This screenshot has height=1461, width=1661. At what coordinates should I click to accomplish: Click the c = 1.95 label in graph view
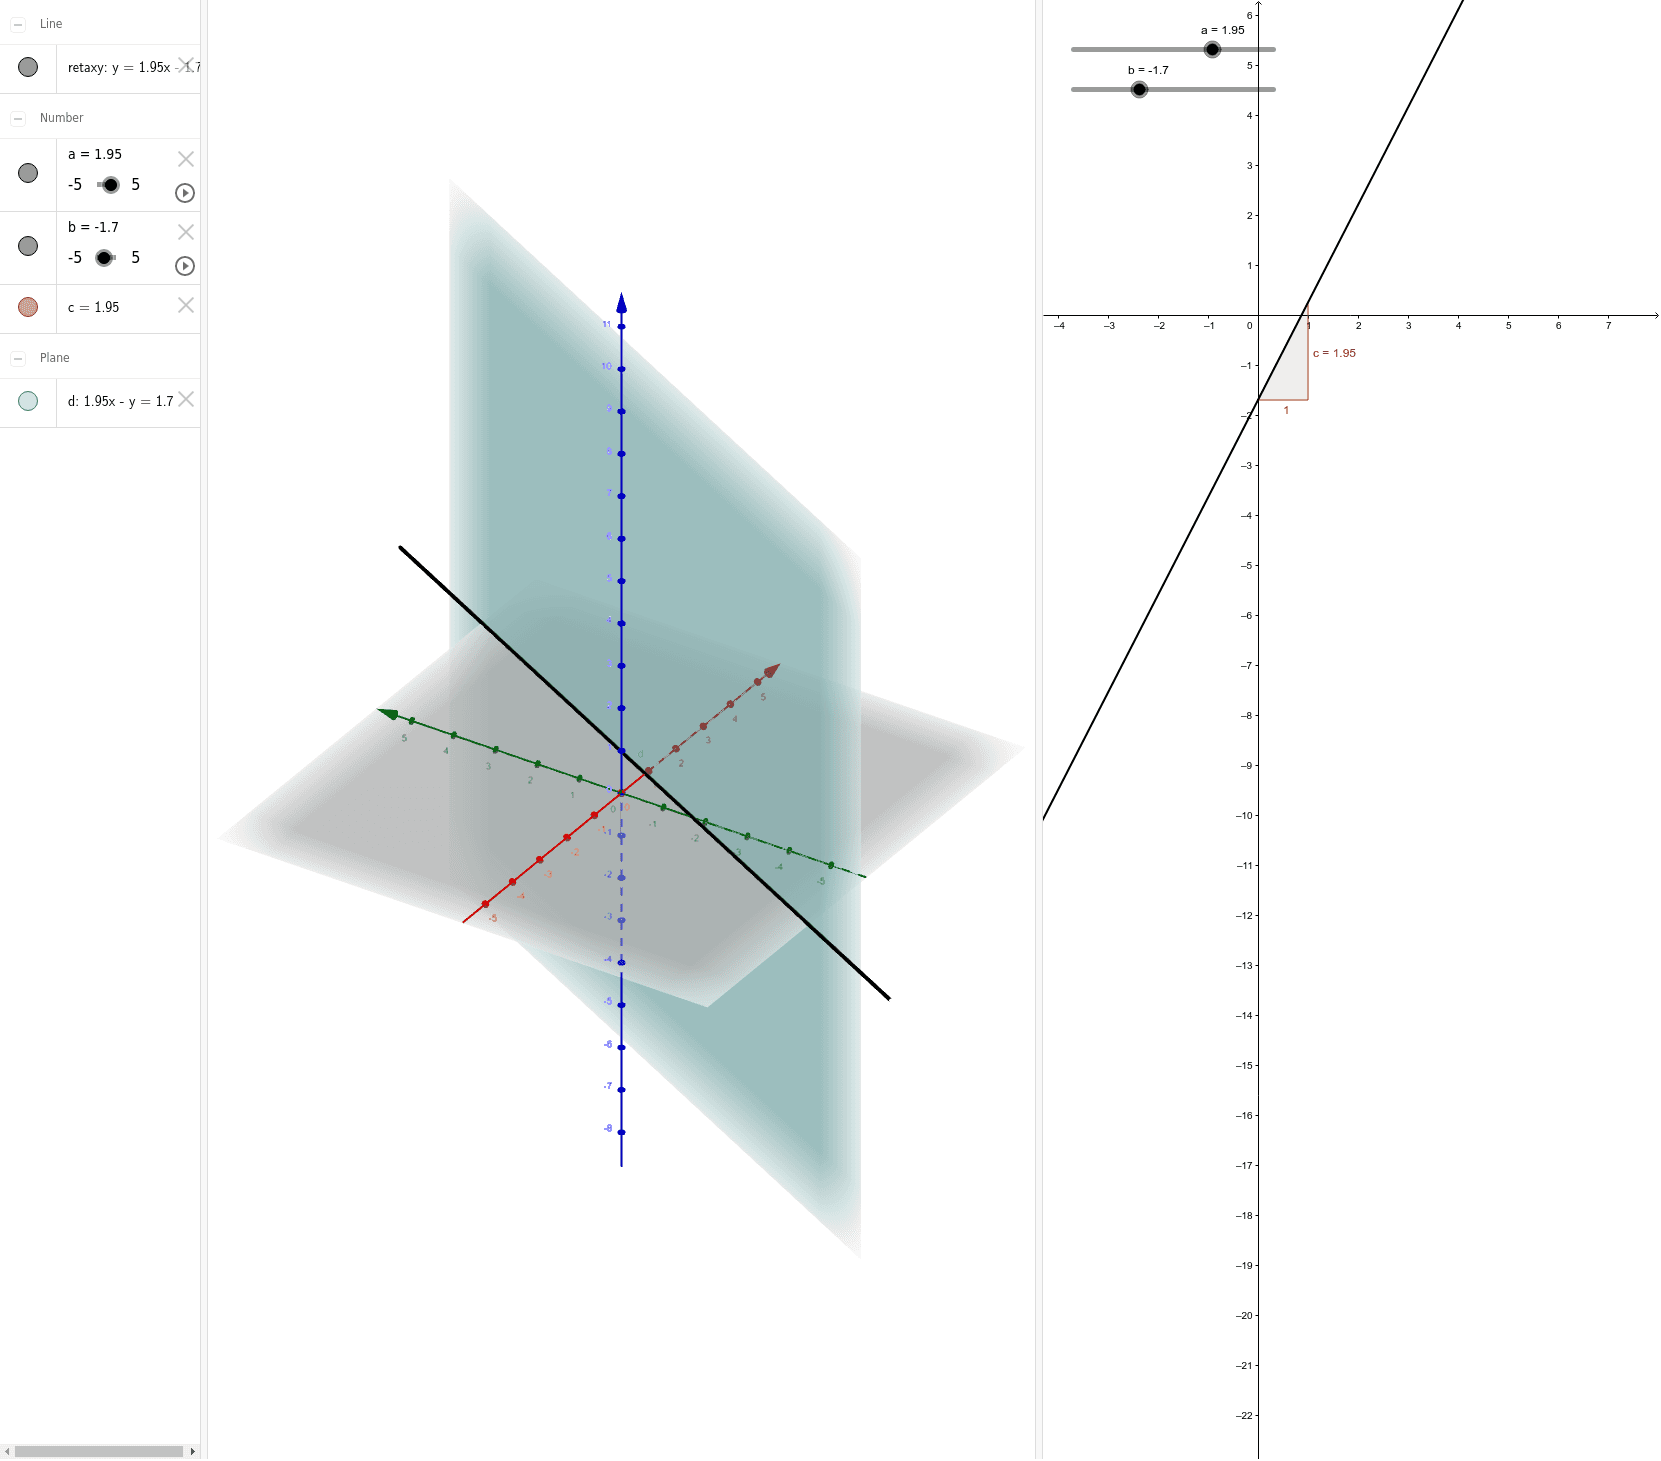pyautogui.click(x=1334, y=352)
